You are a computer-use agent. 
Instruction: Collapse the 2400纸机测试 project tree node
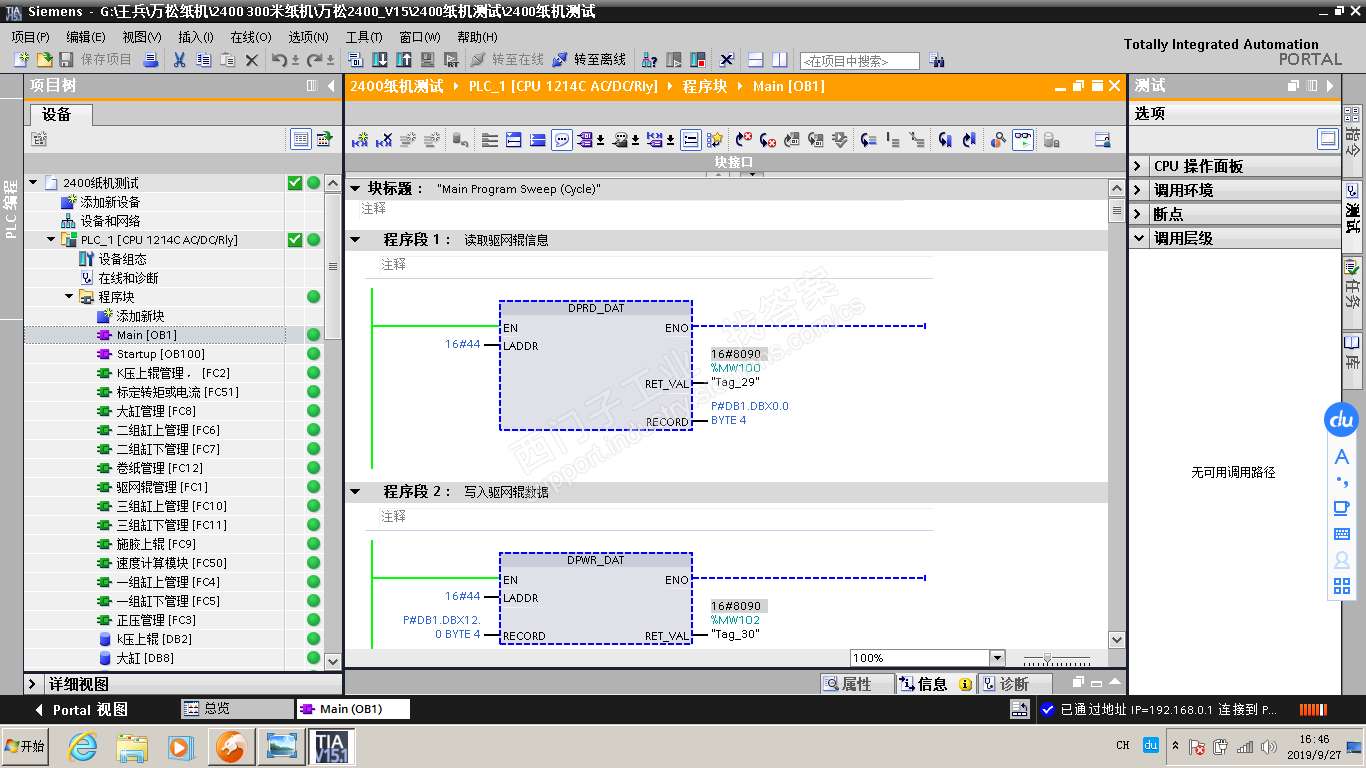point(33,183)
